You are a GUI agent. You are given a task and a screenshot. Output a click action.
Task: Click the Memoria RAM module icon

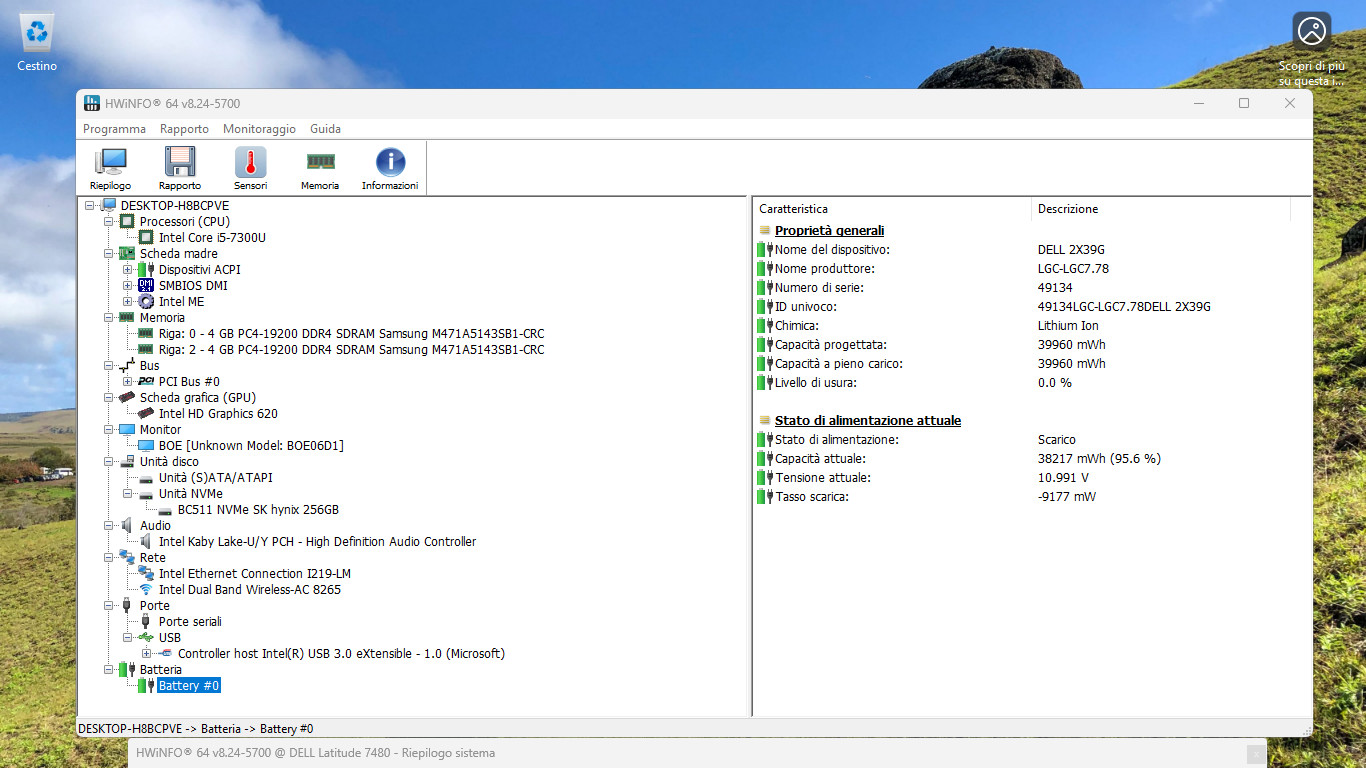(320, 168)
